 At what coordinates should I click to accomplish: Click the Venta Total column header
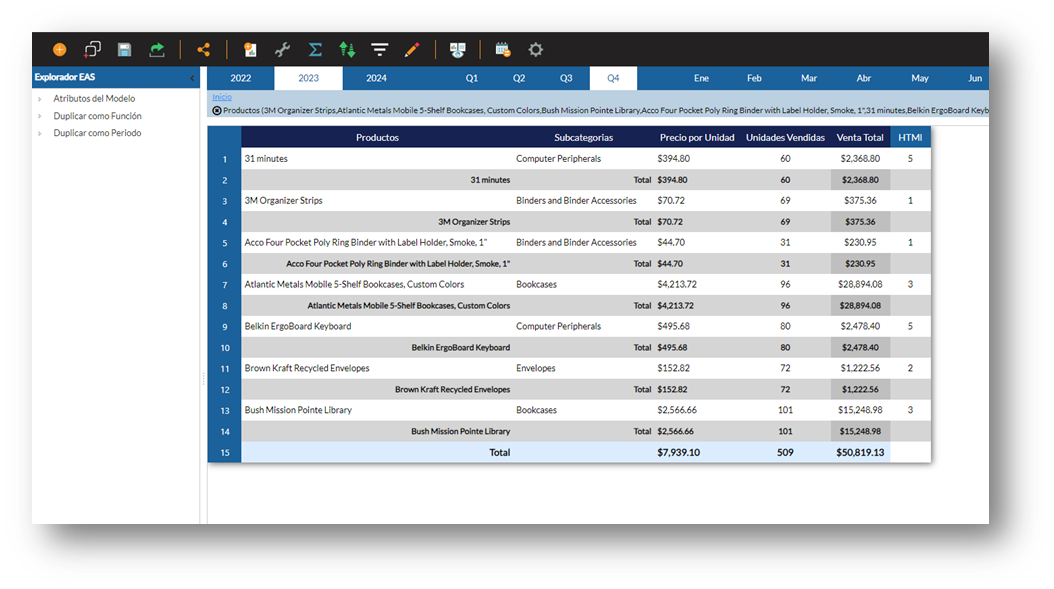[x=860, y=137]
